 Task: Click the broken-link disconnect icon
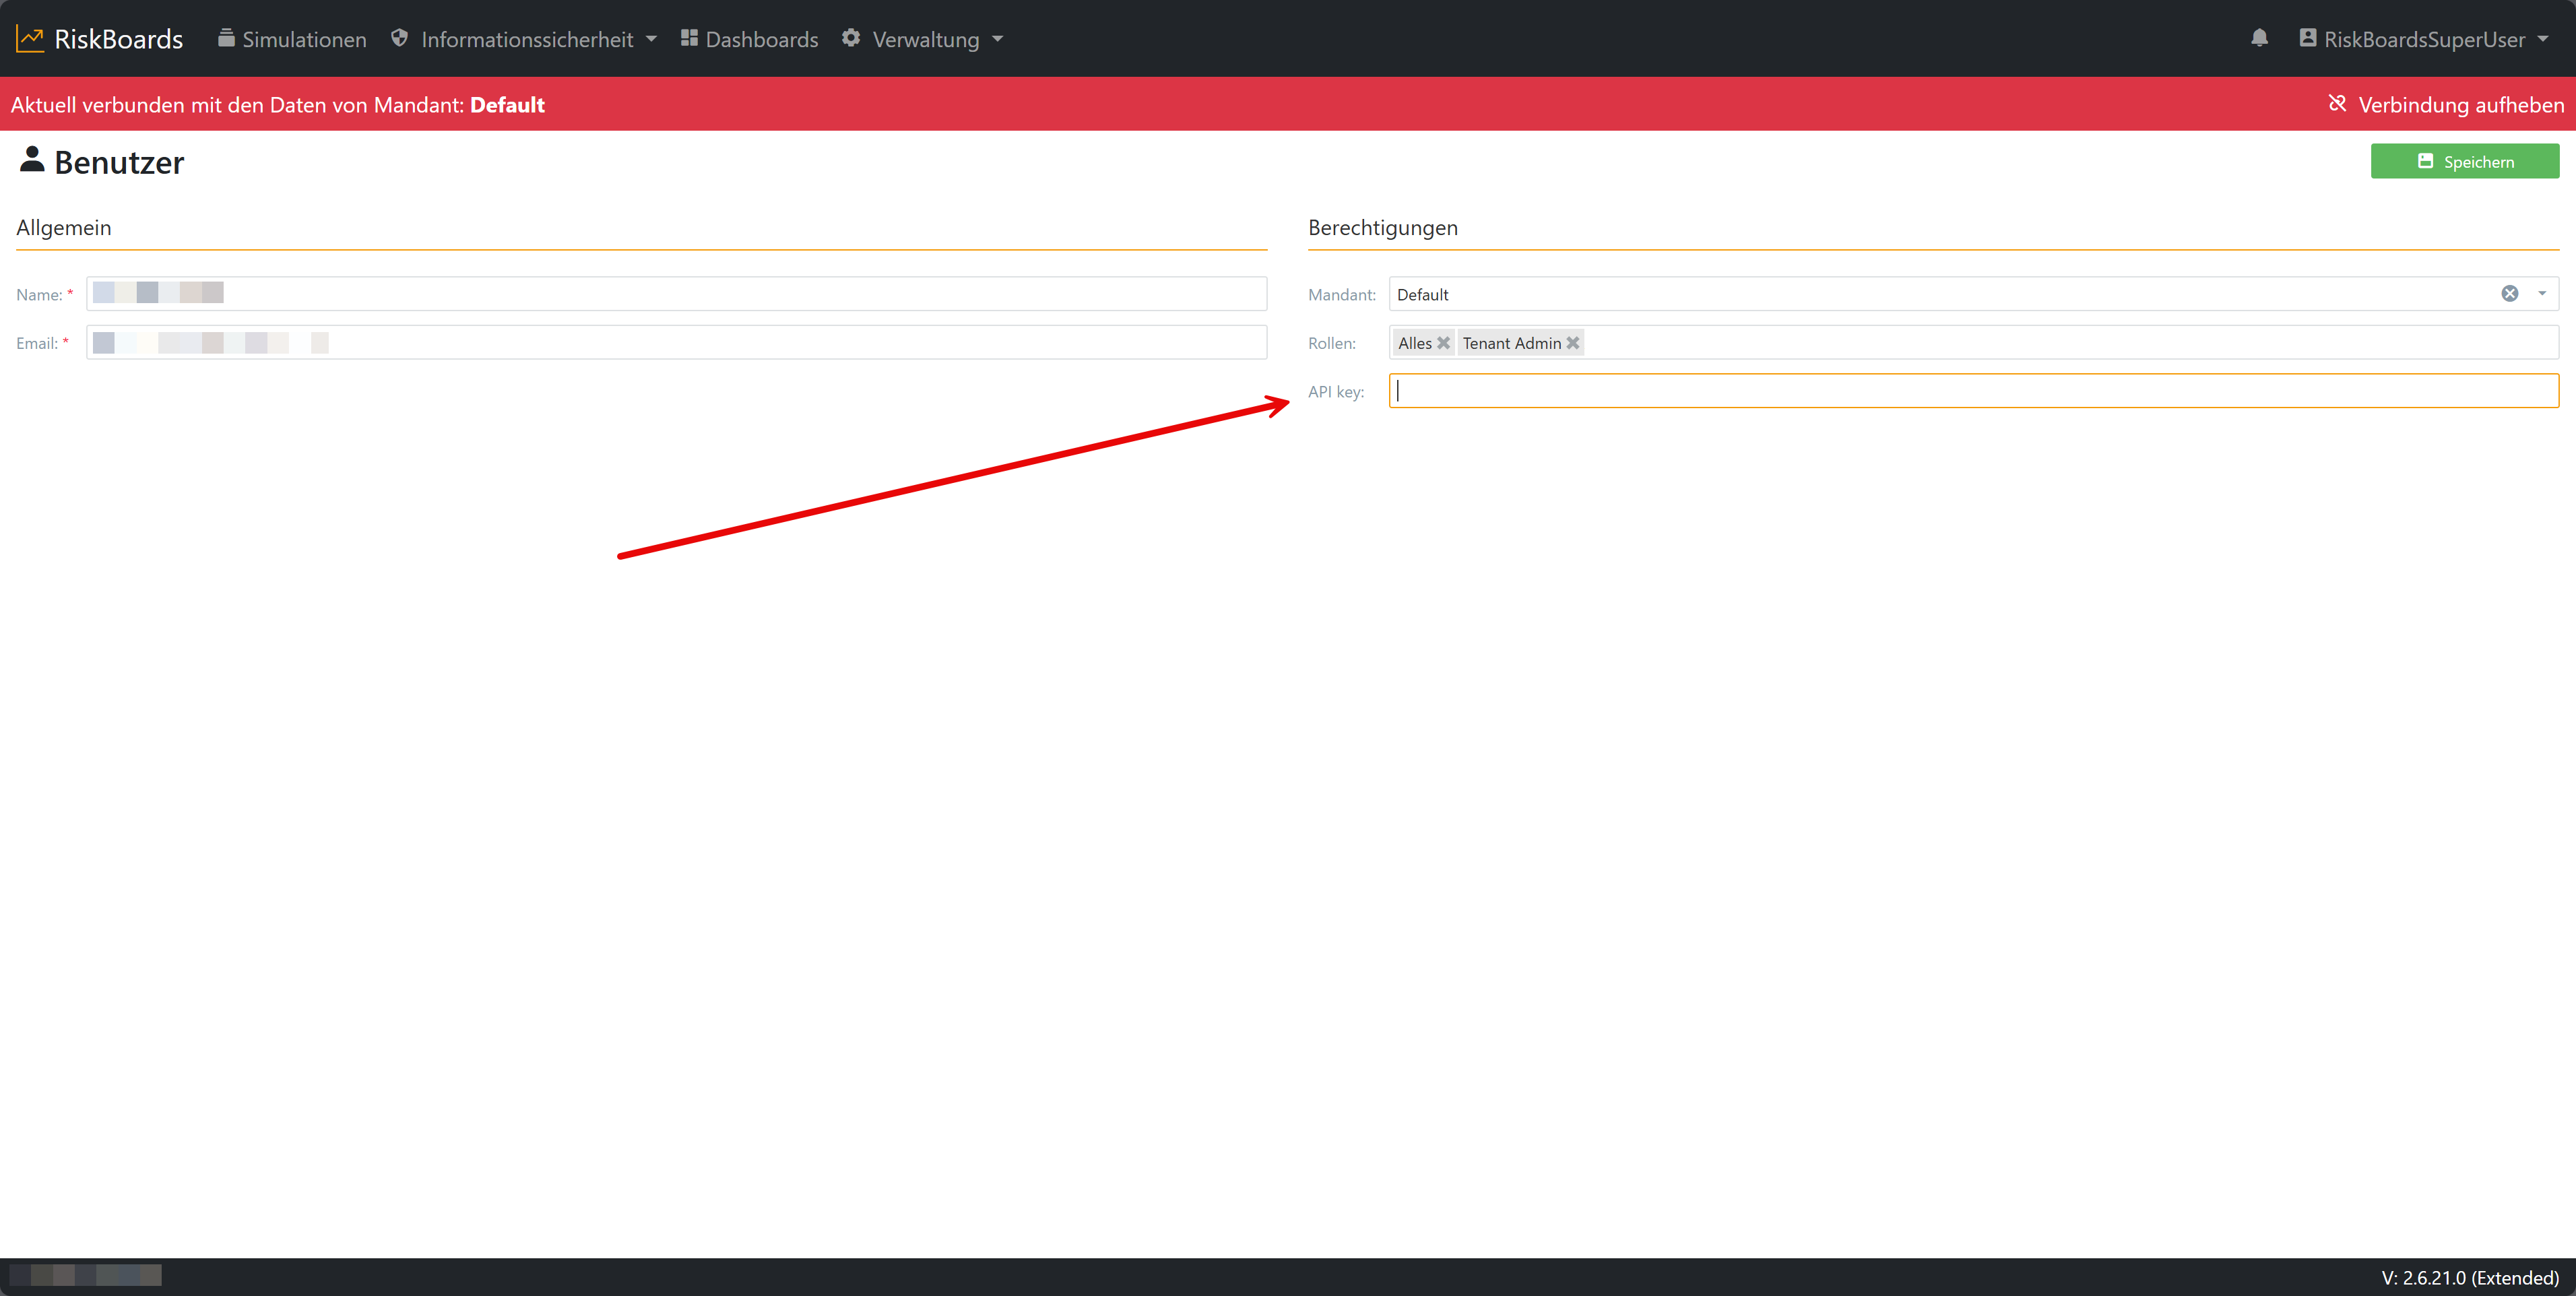tap(2337, 104)
